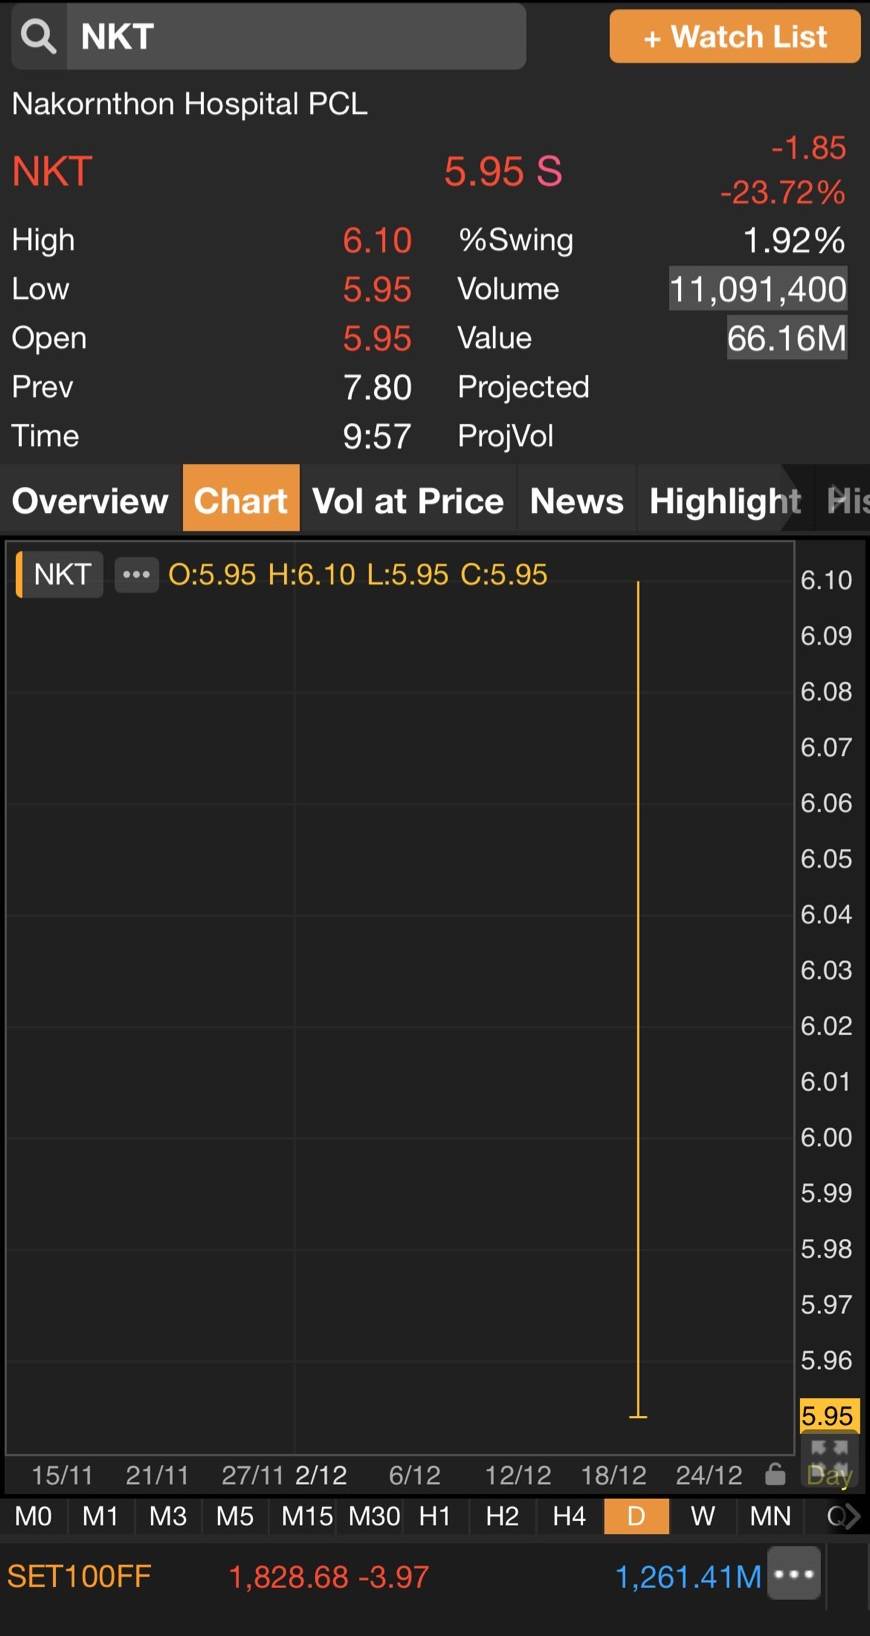Expand the chart to fullscreen

[x=829, y=1460]
